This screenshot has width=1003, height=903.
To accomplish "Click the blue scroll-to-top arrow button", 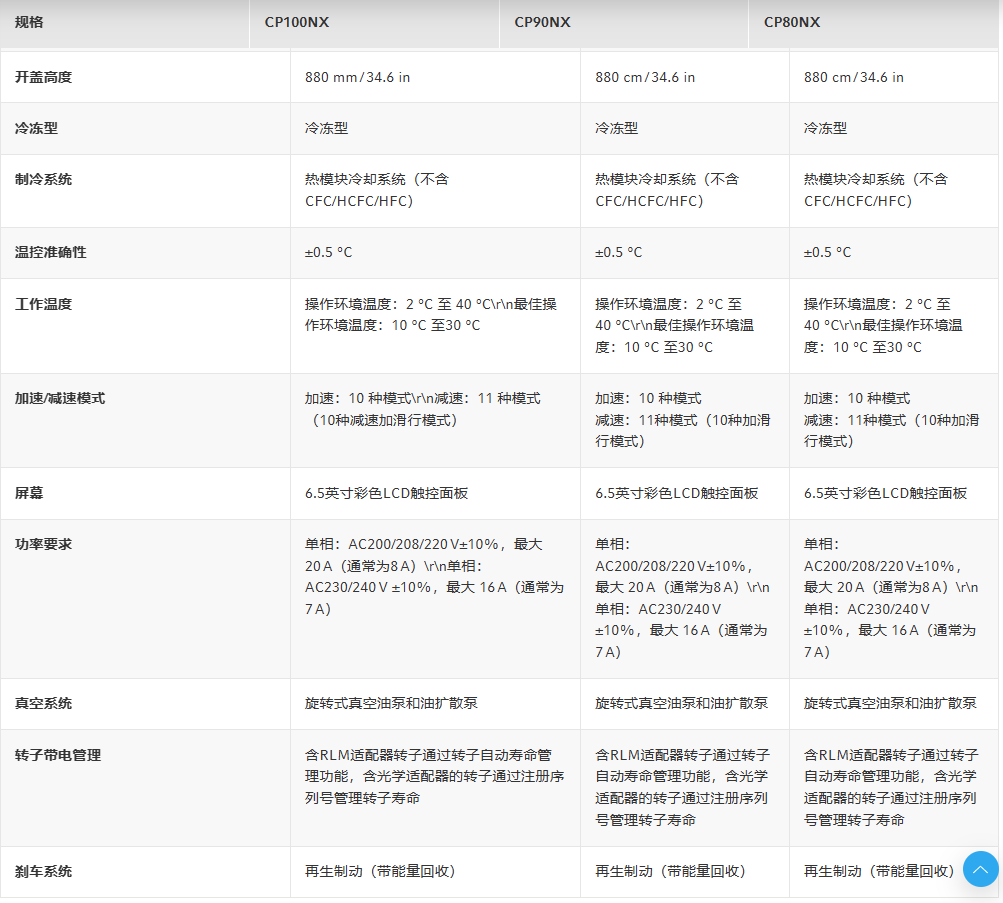I will (x=981, y=869).
